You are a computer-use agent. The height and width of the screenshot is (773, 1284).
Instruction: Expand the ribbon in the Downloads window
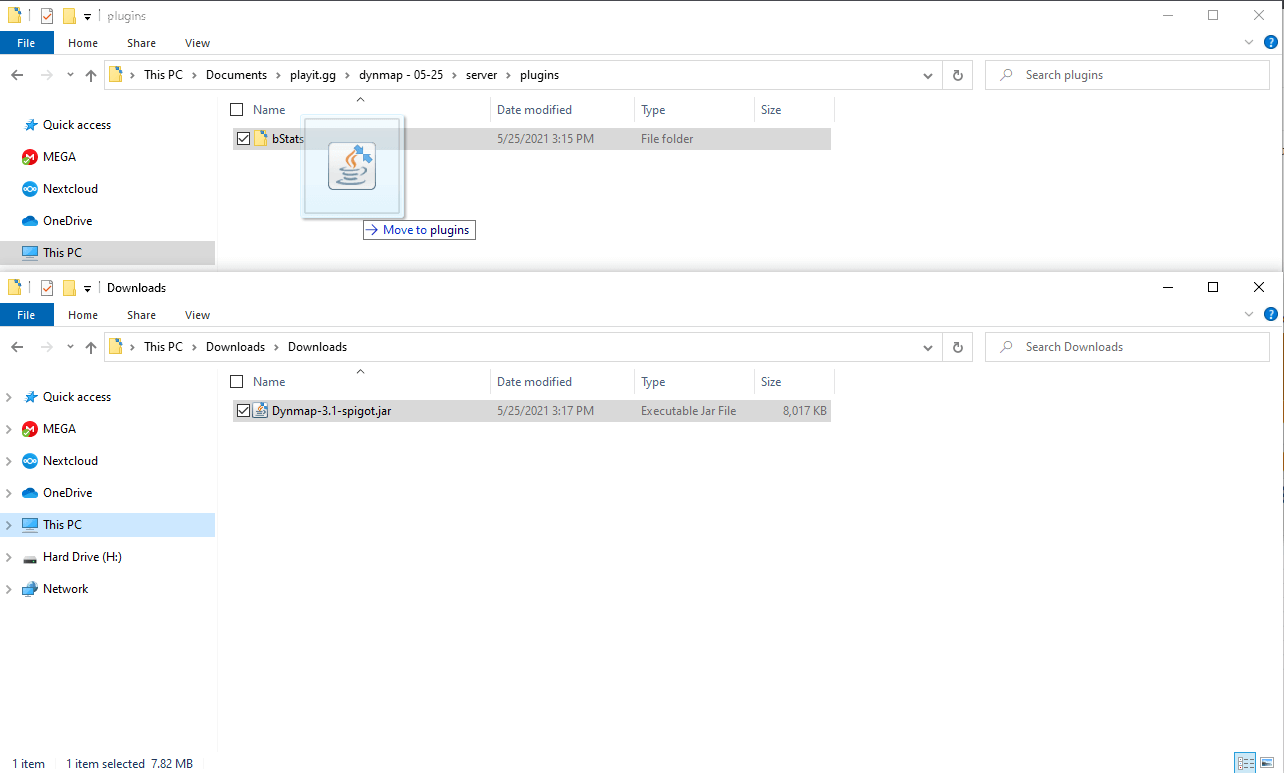[1248, 315]
